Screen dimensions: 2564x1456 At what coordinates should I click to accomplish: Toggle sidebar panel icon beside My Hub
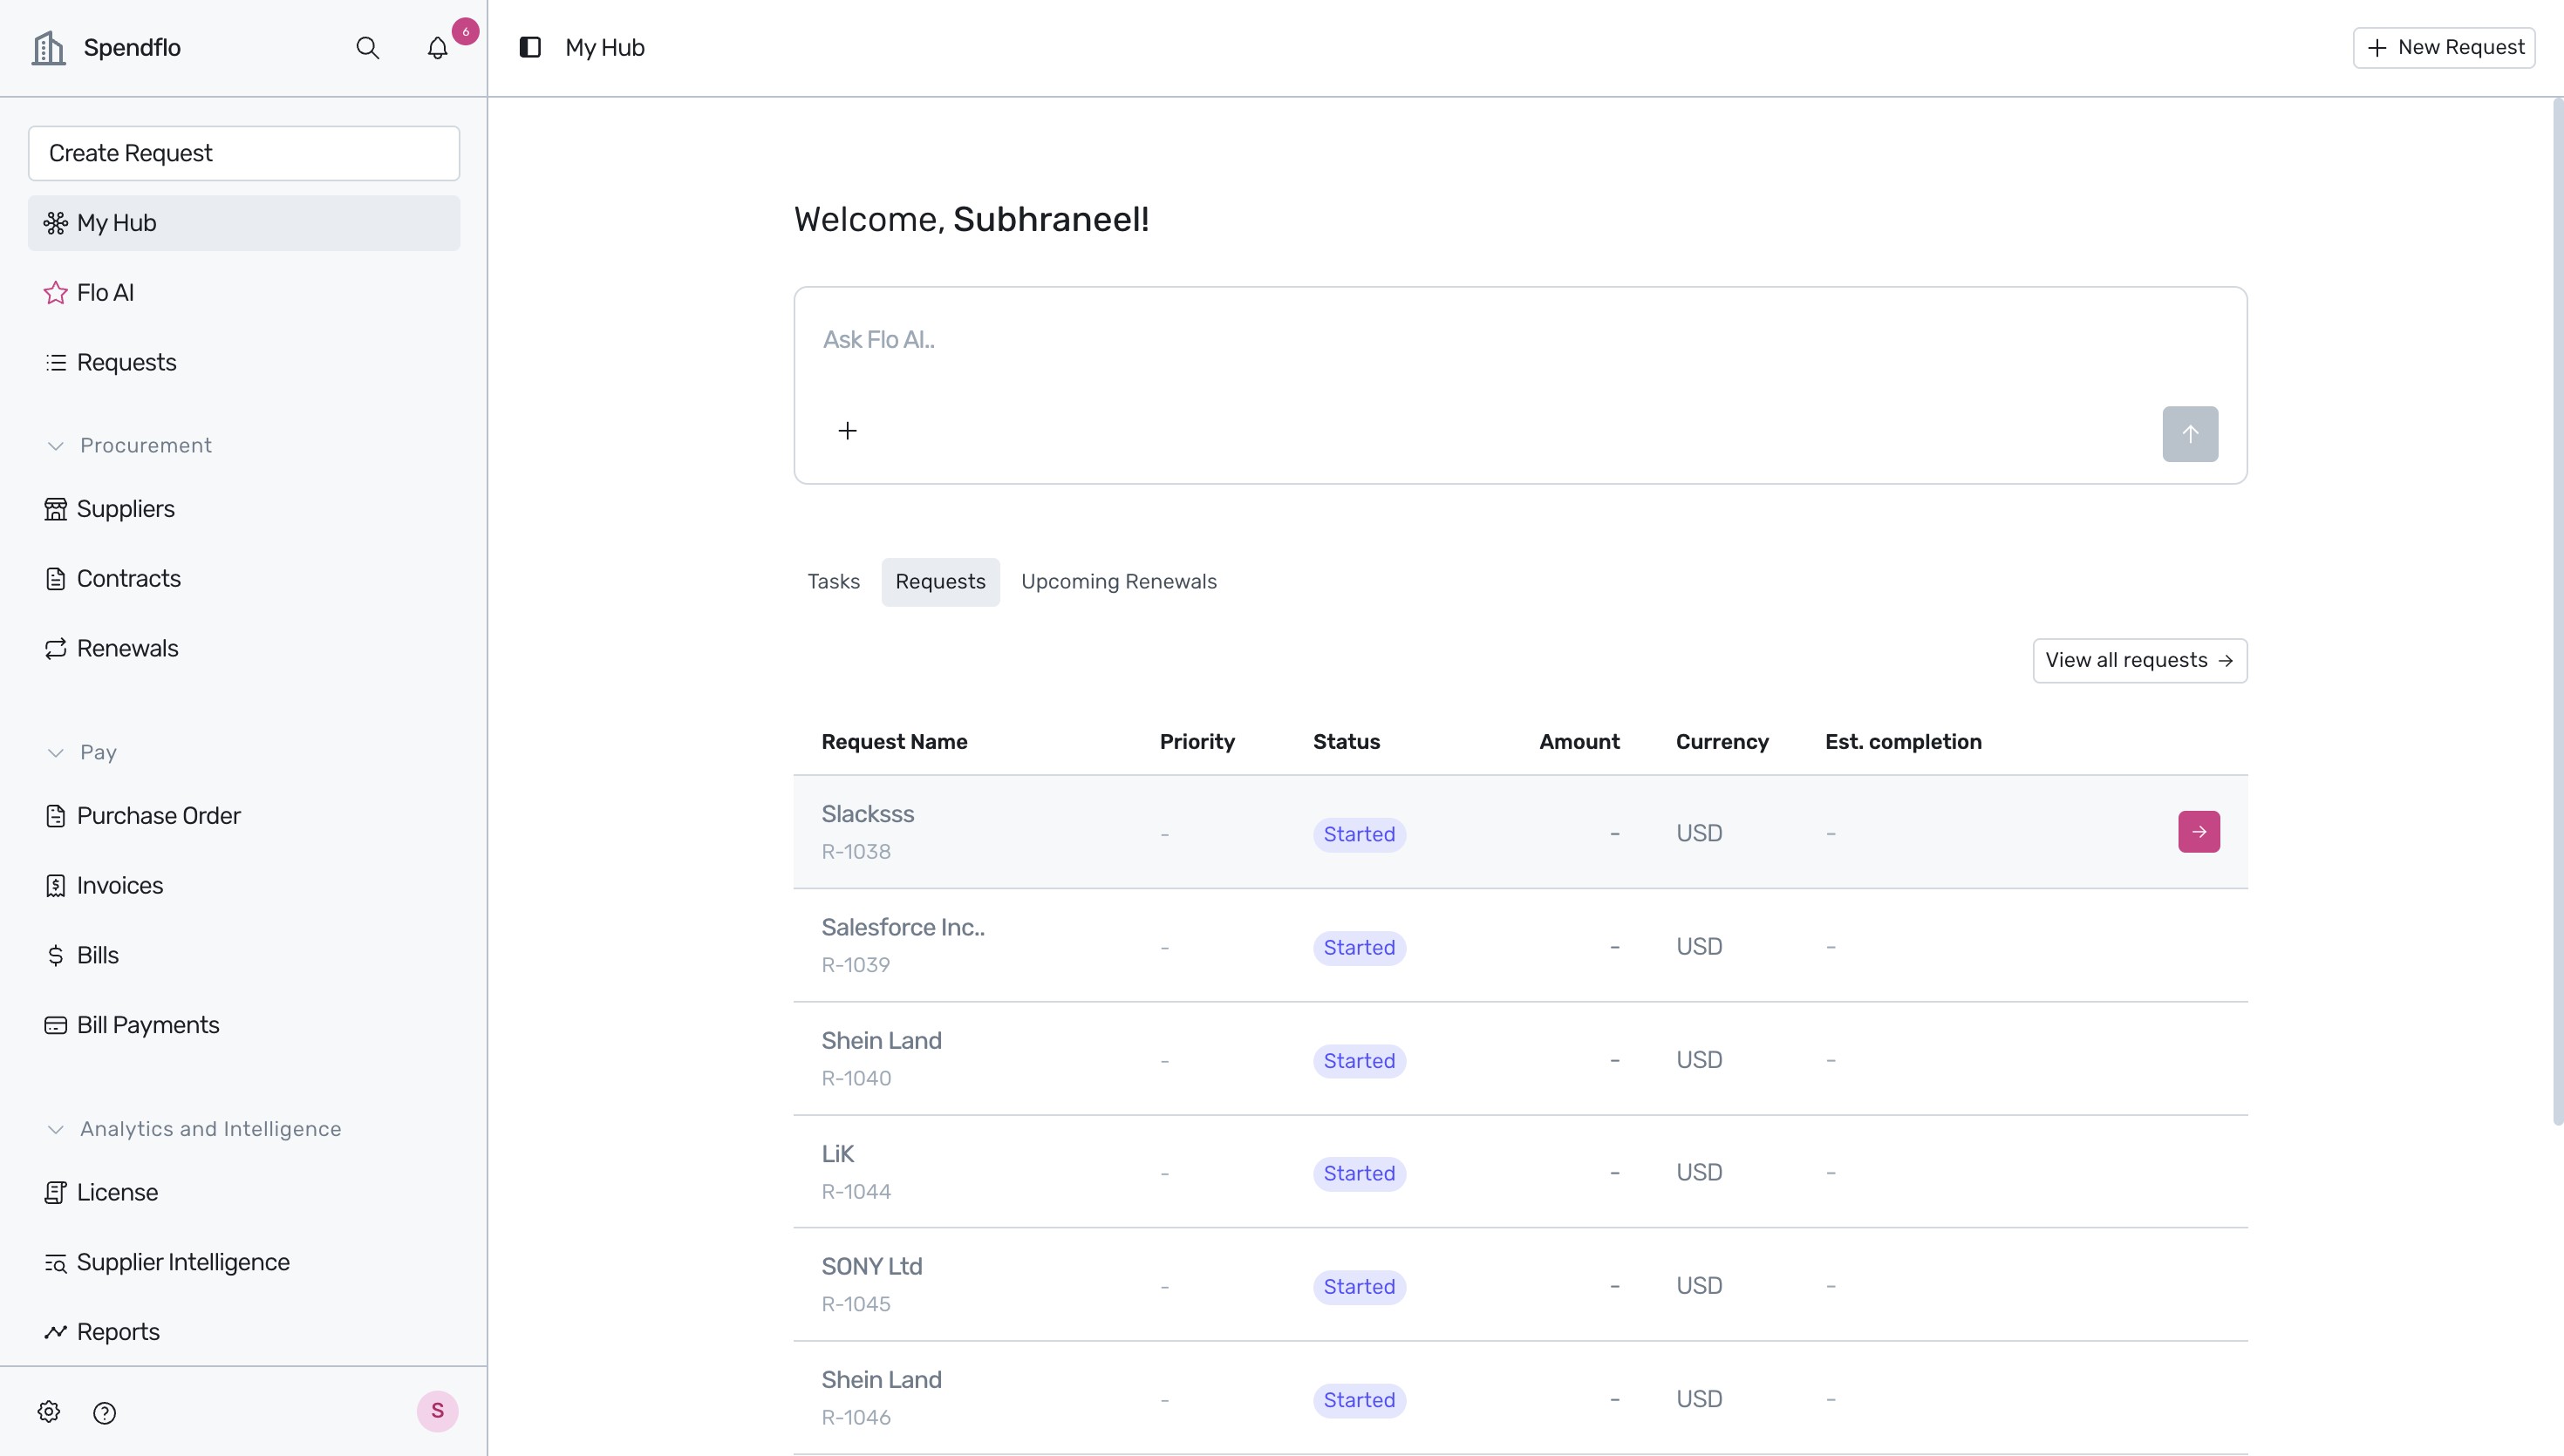pos(530,47)
